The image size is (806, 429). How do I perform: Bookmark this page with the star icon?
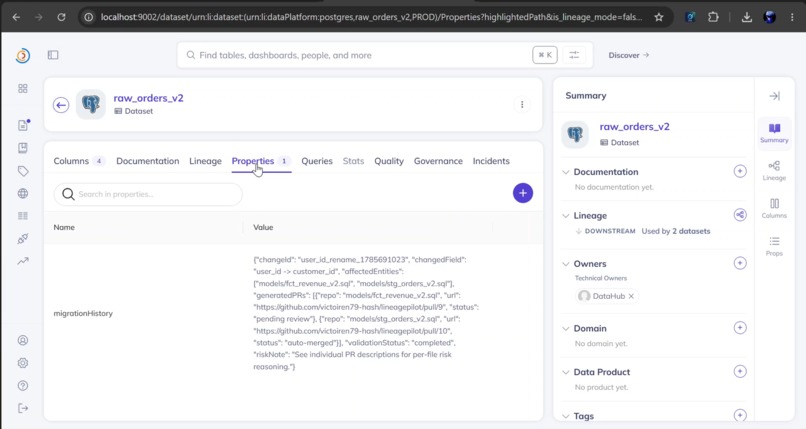coord(658,17)
